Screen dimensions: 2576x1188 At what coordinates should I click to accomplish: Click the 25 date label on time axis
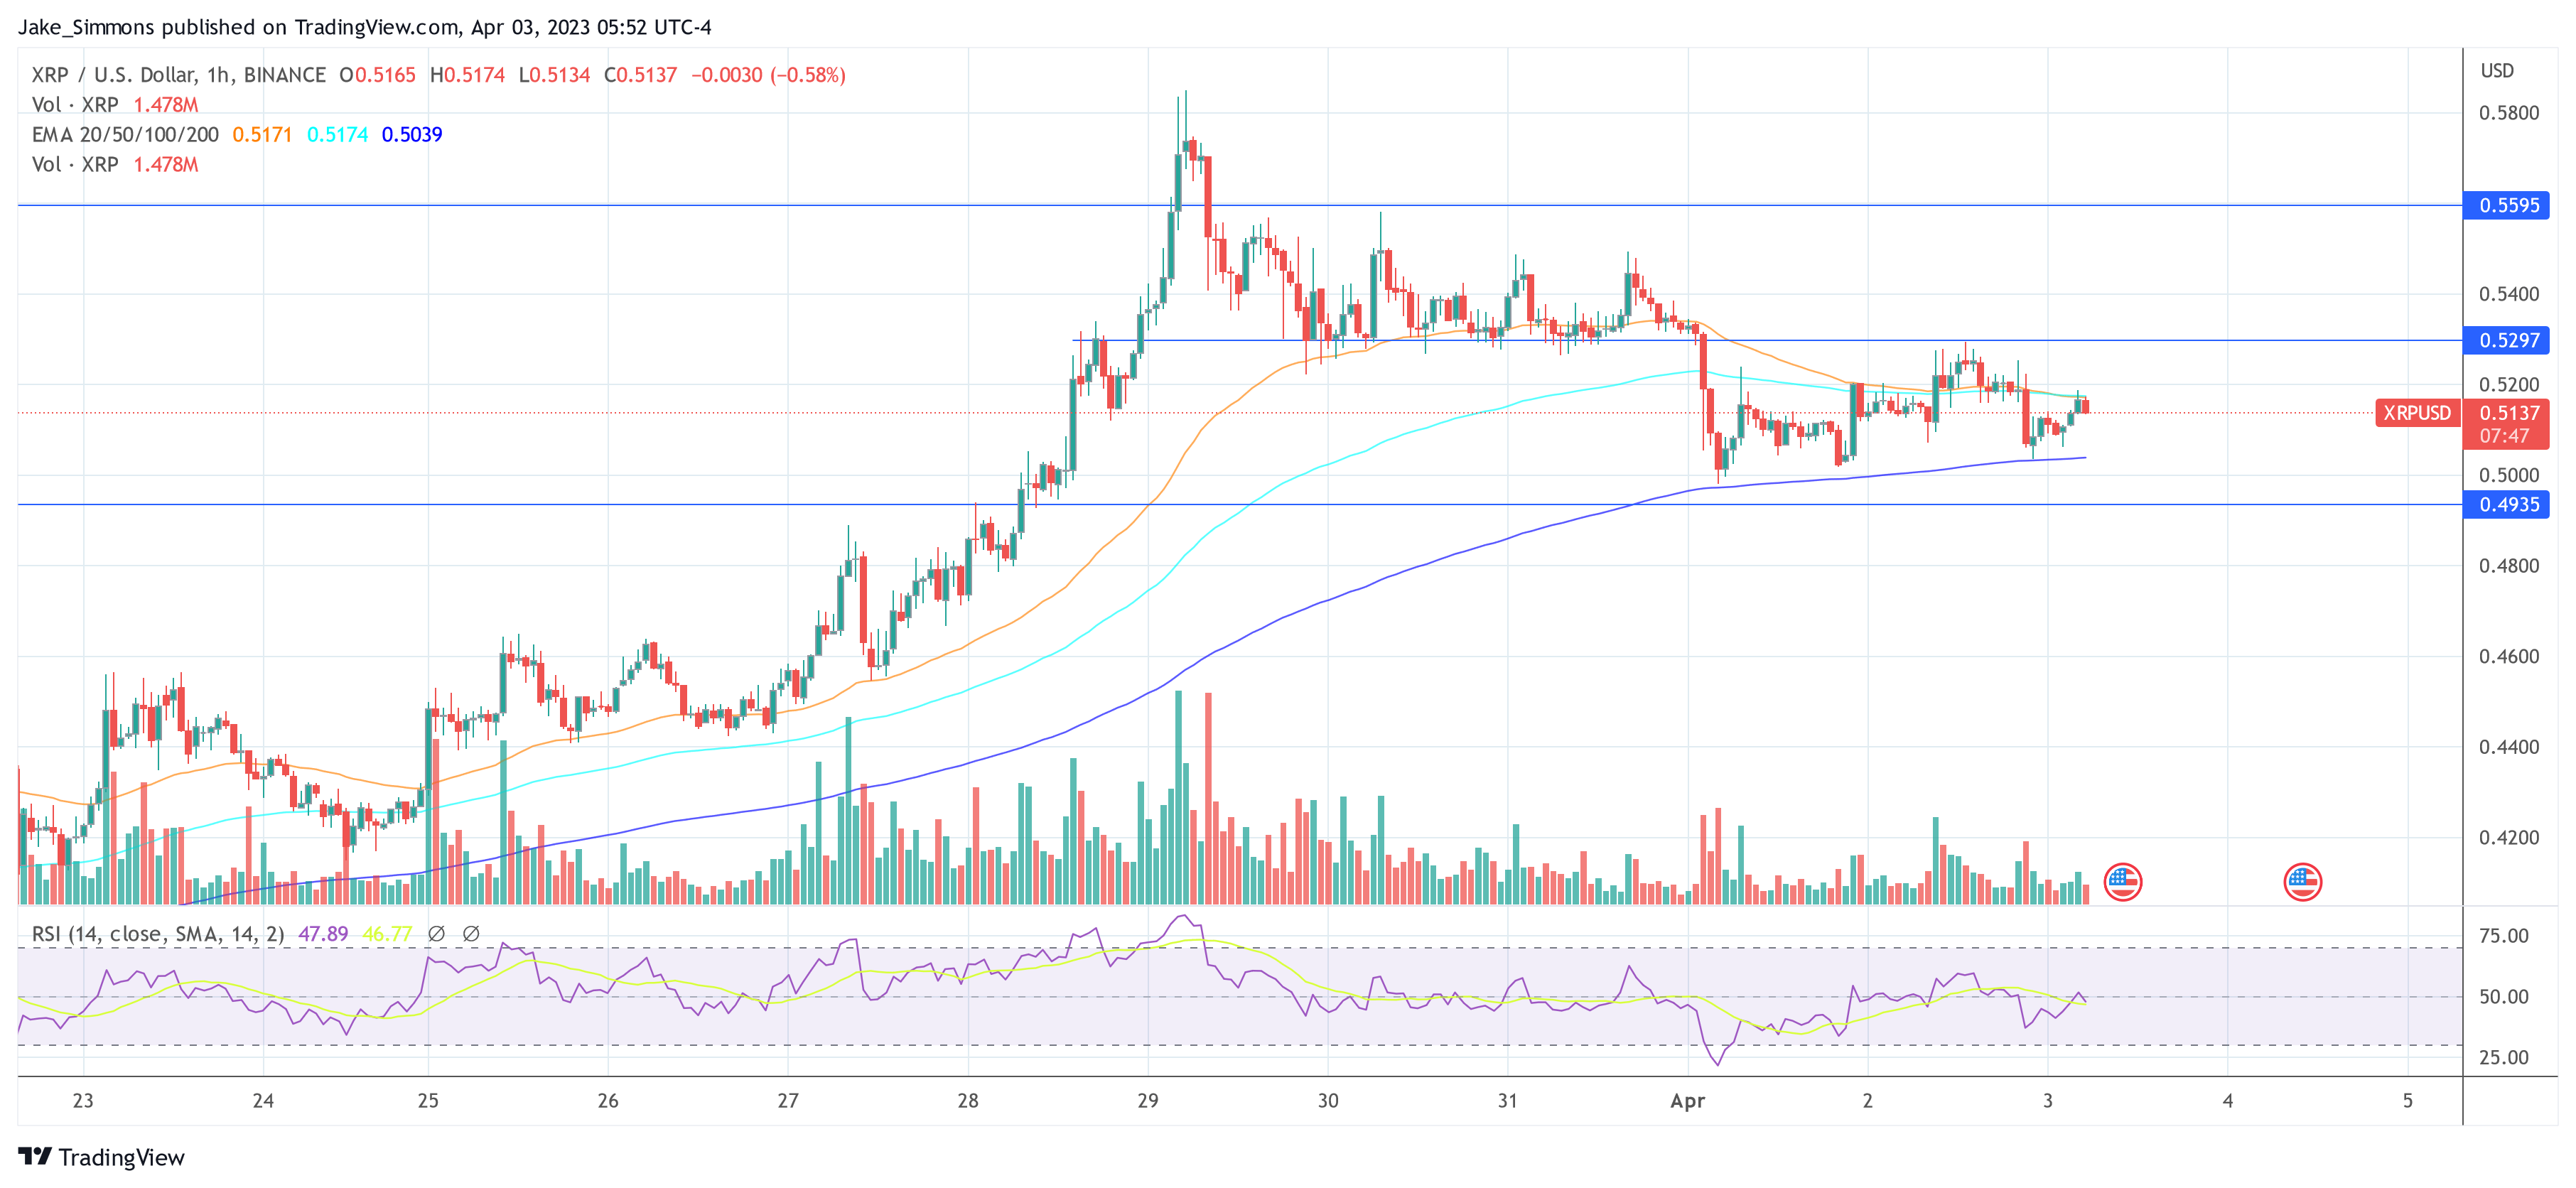click(428, 1101)
